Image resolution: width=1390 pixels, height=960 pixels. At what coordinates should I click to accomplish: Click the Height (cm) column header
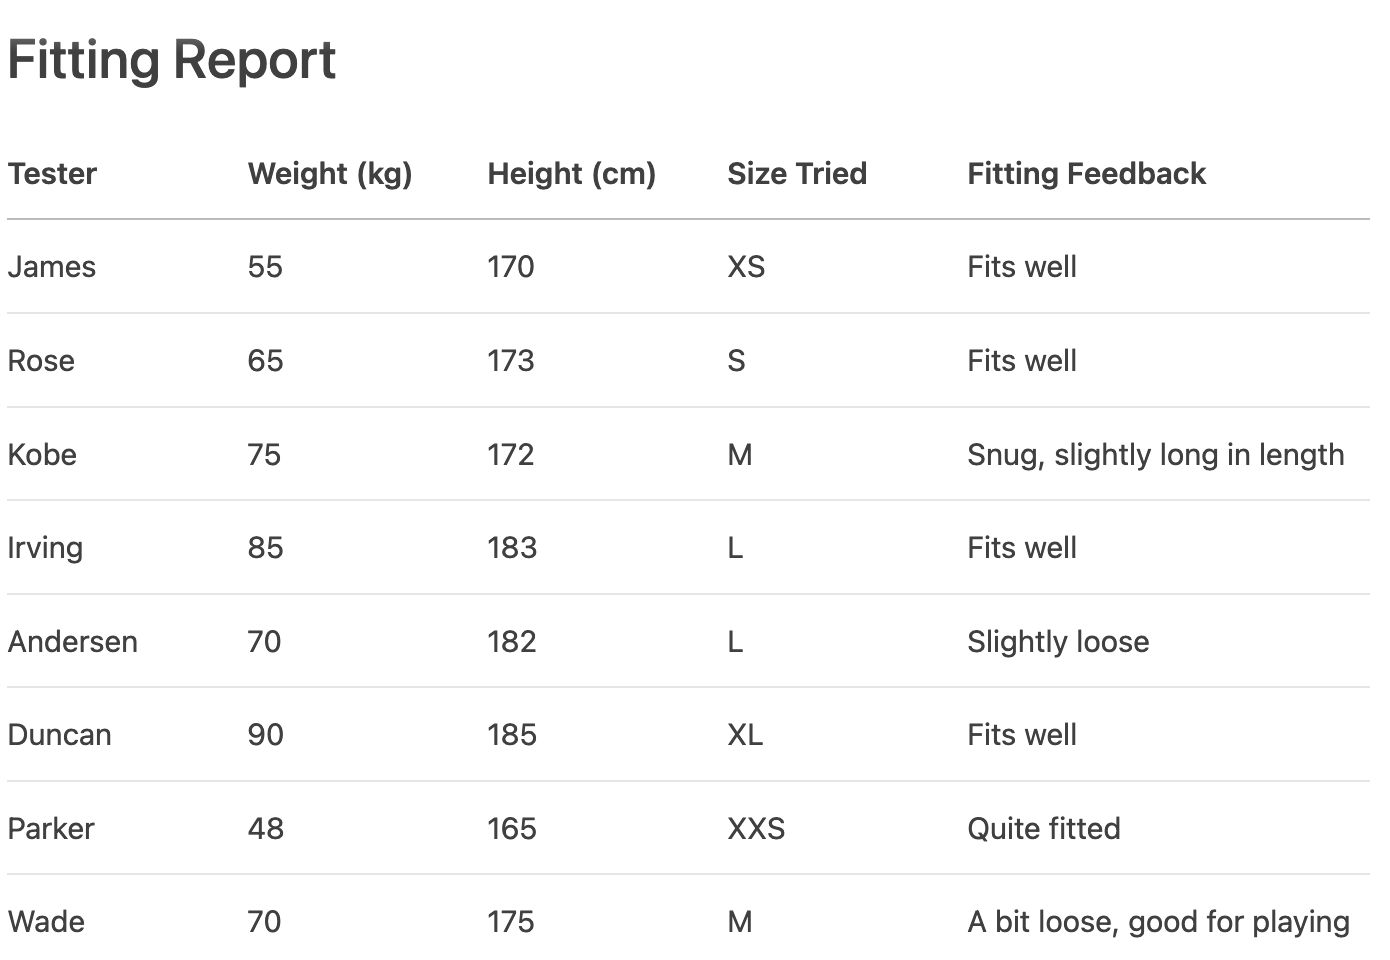(571, 174)
